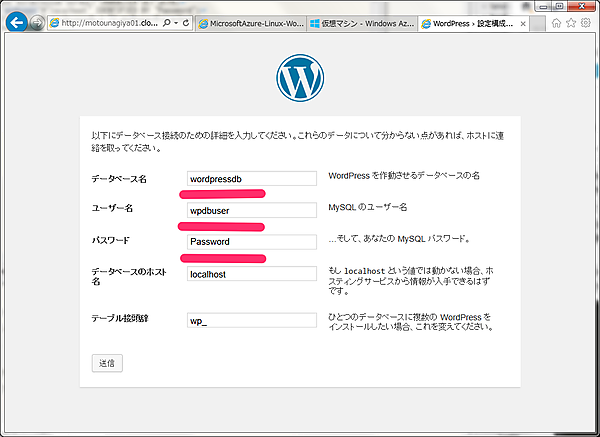Switch to MicrosoftAzure-Linux-Wo... tab
Viewport: 600px width, 437px height.
(251, 24)
